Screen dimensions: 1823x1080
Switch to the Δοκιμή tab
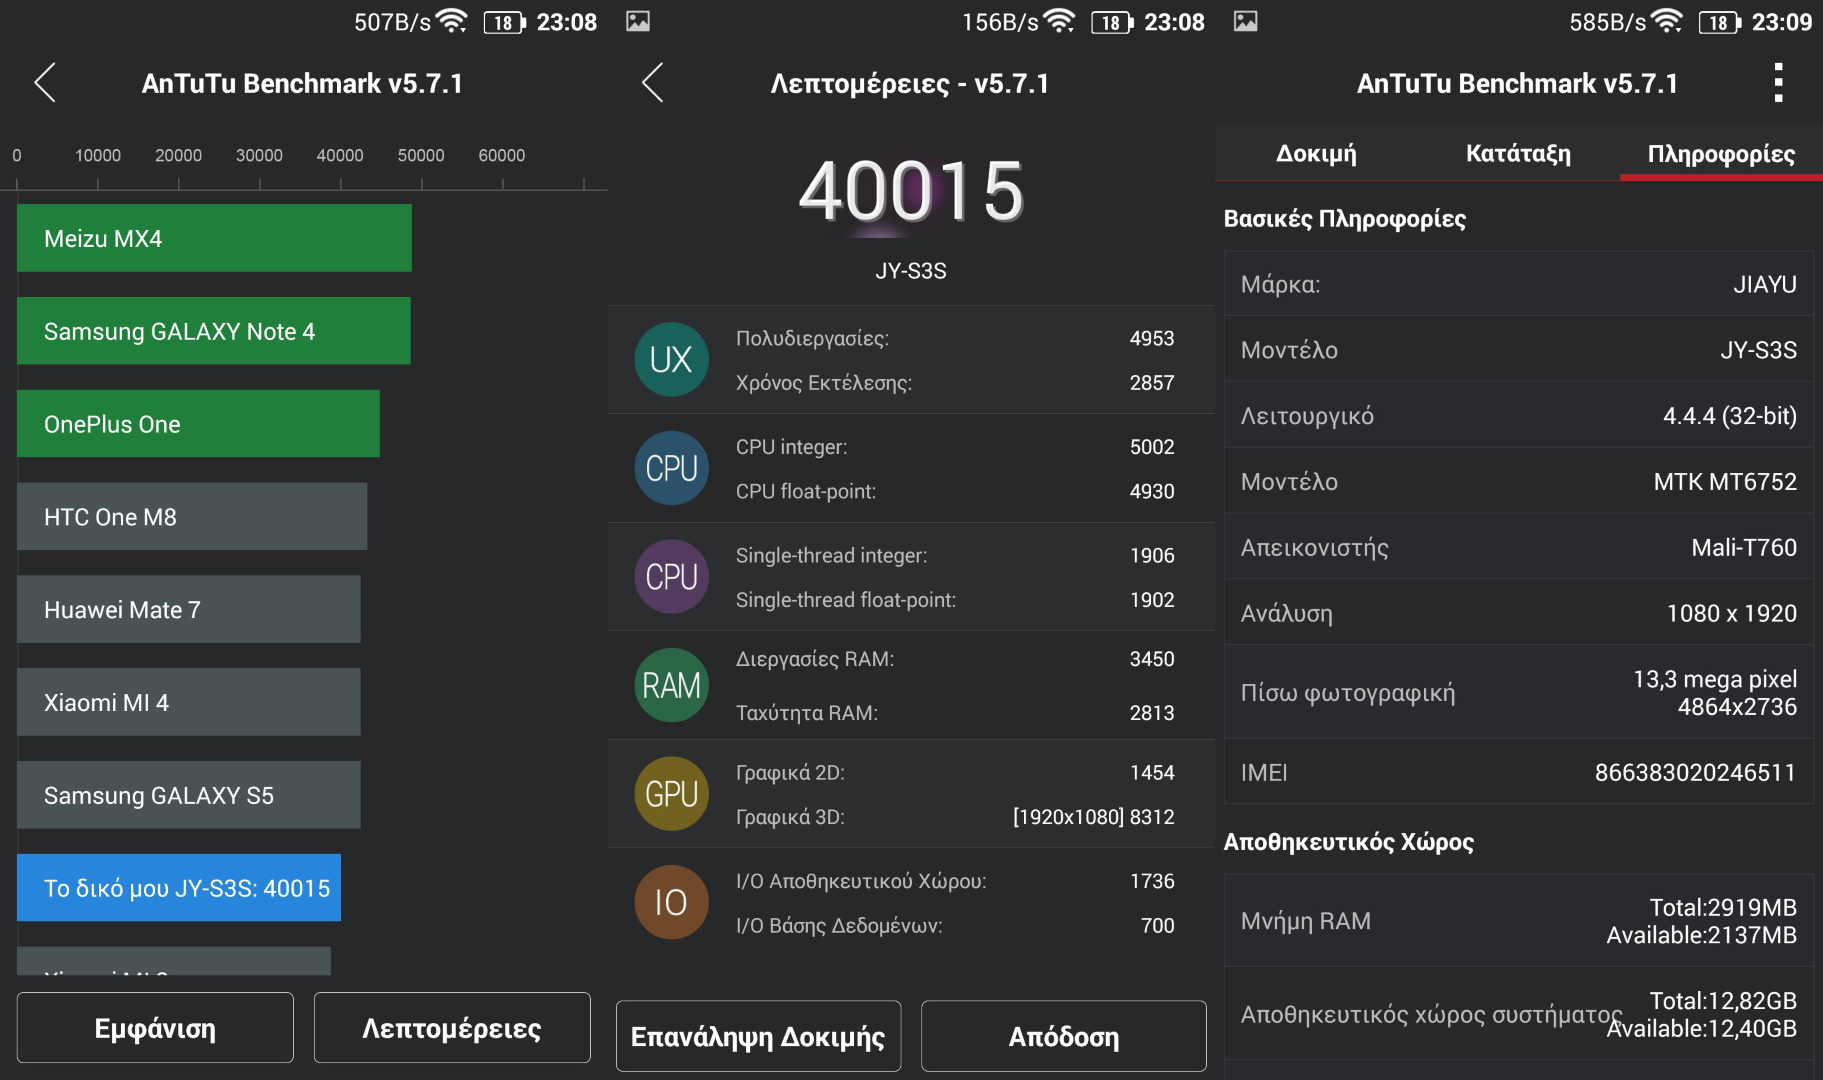[1316, 153]
